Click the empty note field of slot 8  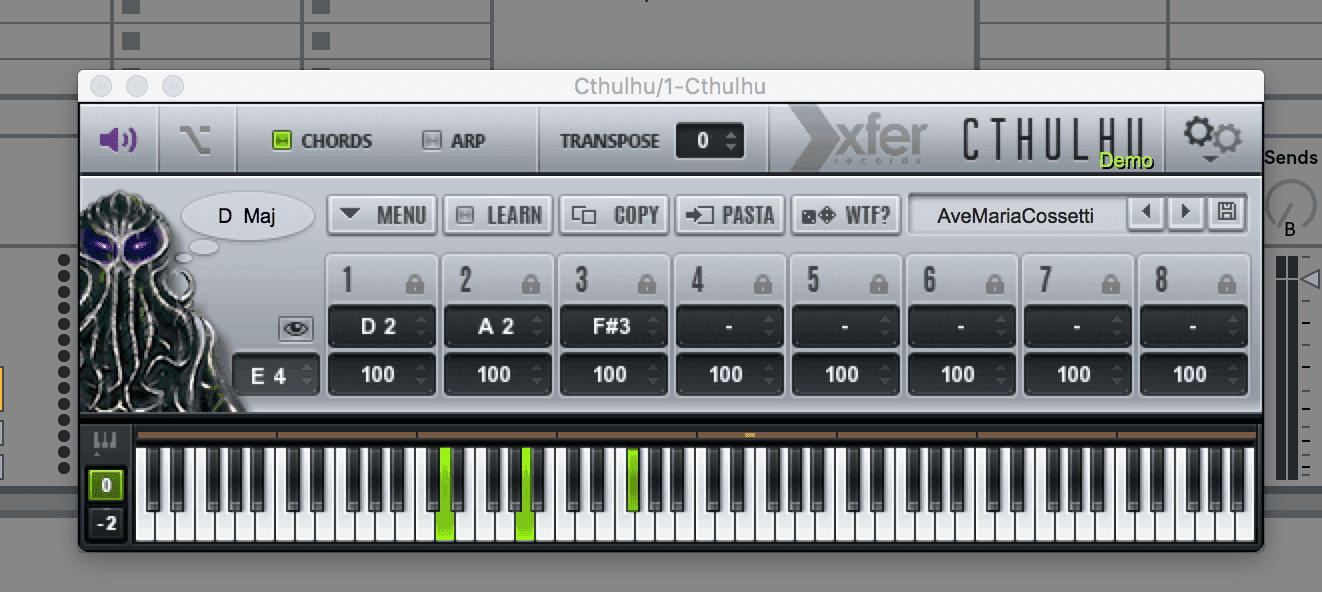click(x=1194, y=326)
